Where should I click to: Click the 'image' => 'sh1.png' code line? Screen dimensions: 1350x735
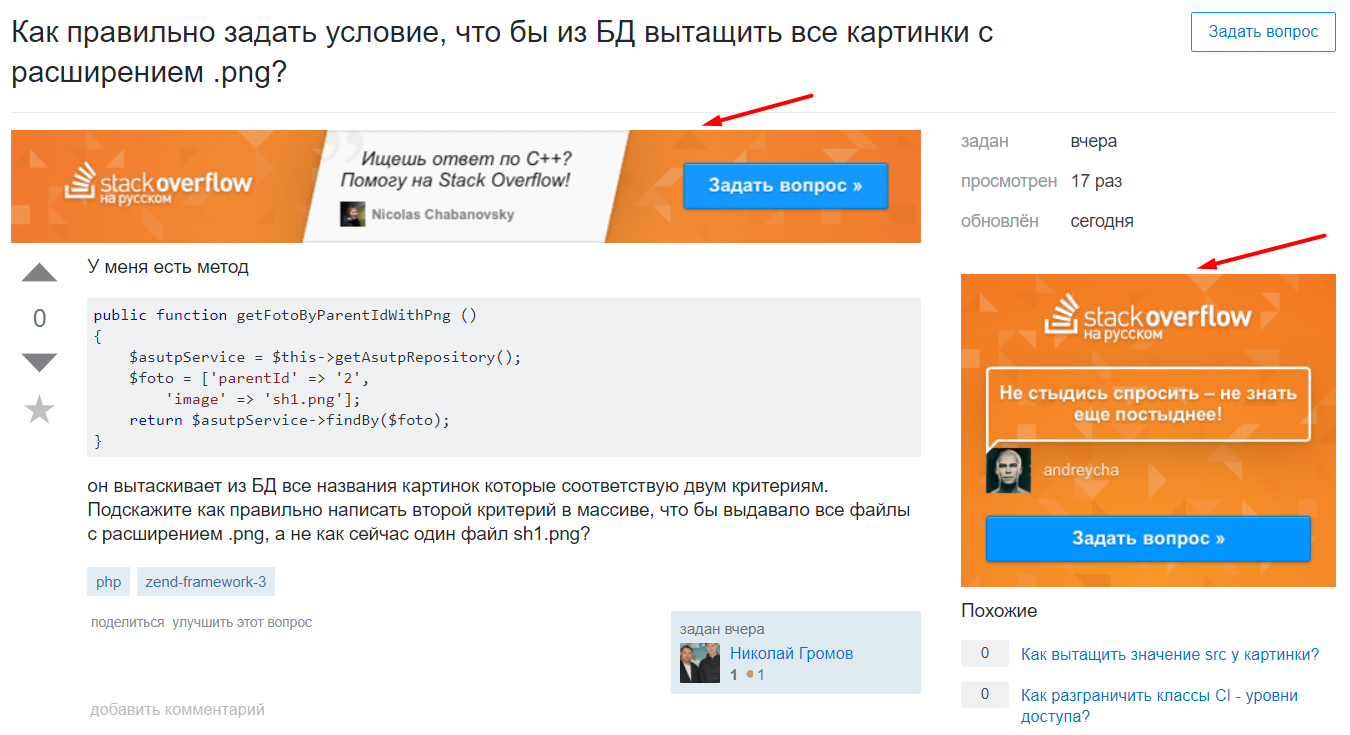pos(264,399)
